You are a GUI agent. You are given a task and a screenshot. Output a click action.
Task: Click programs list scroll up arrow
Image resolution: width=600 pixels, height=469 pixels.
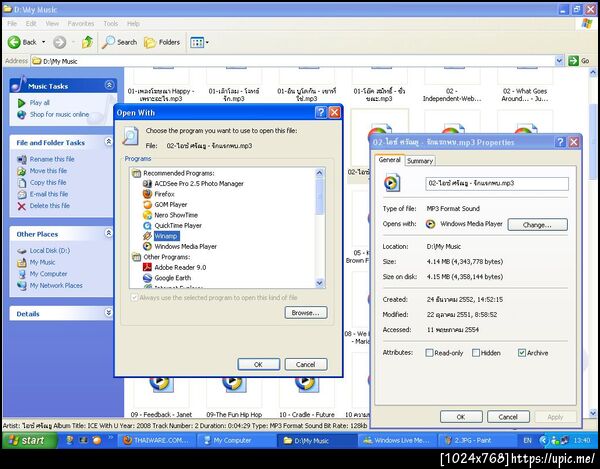click(x=320, y=173)
